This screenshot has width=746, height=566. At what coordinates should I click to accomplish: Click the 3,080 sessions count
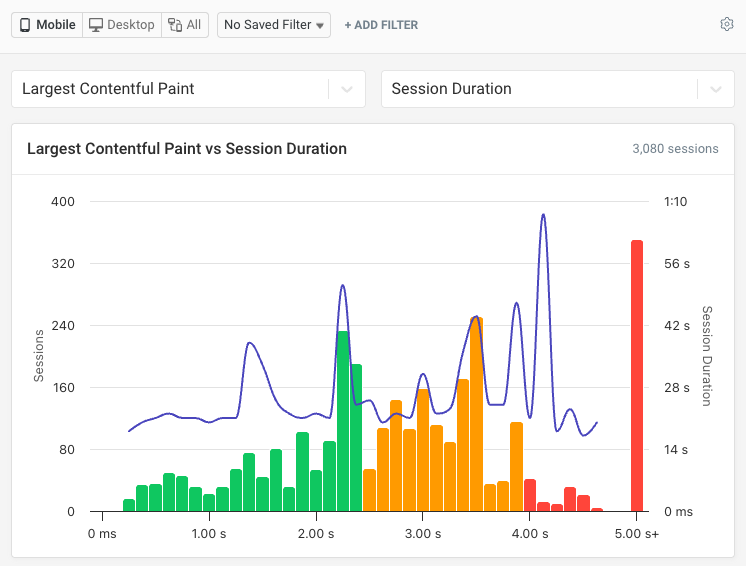(675, 149)
